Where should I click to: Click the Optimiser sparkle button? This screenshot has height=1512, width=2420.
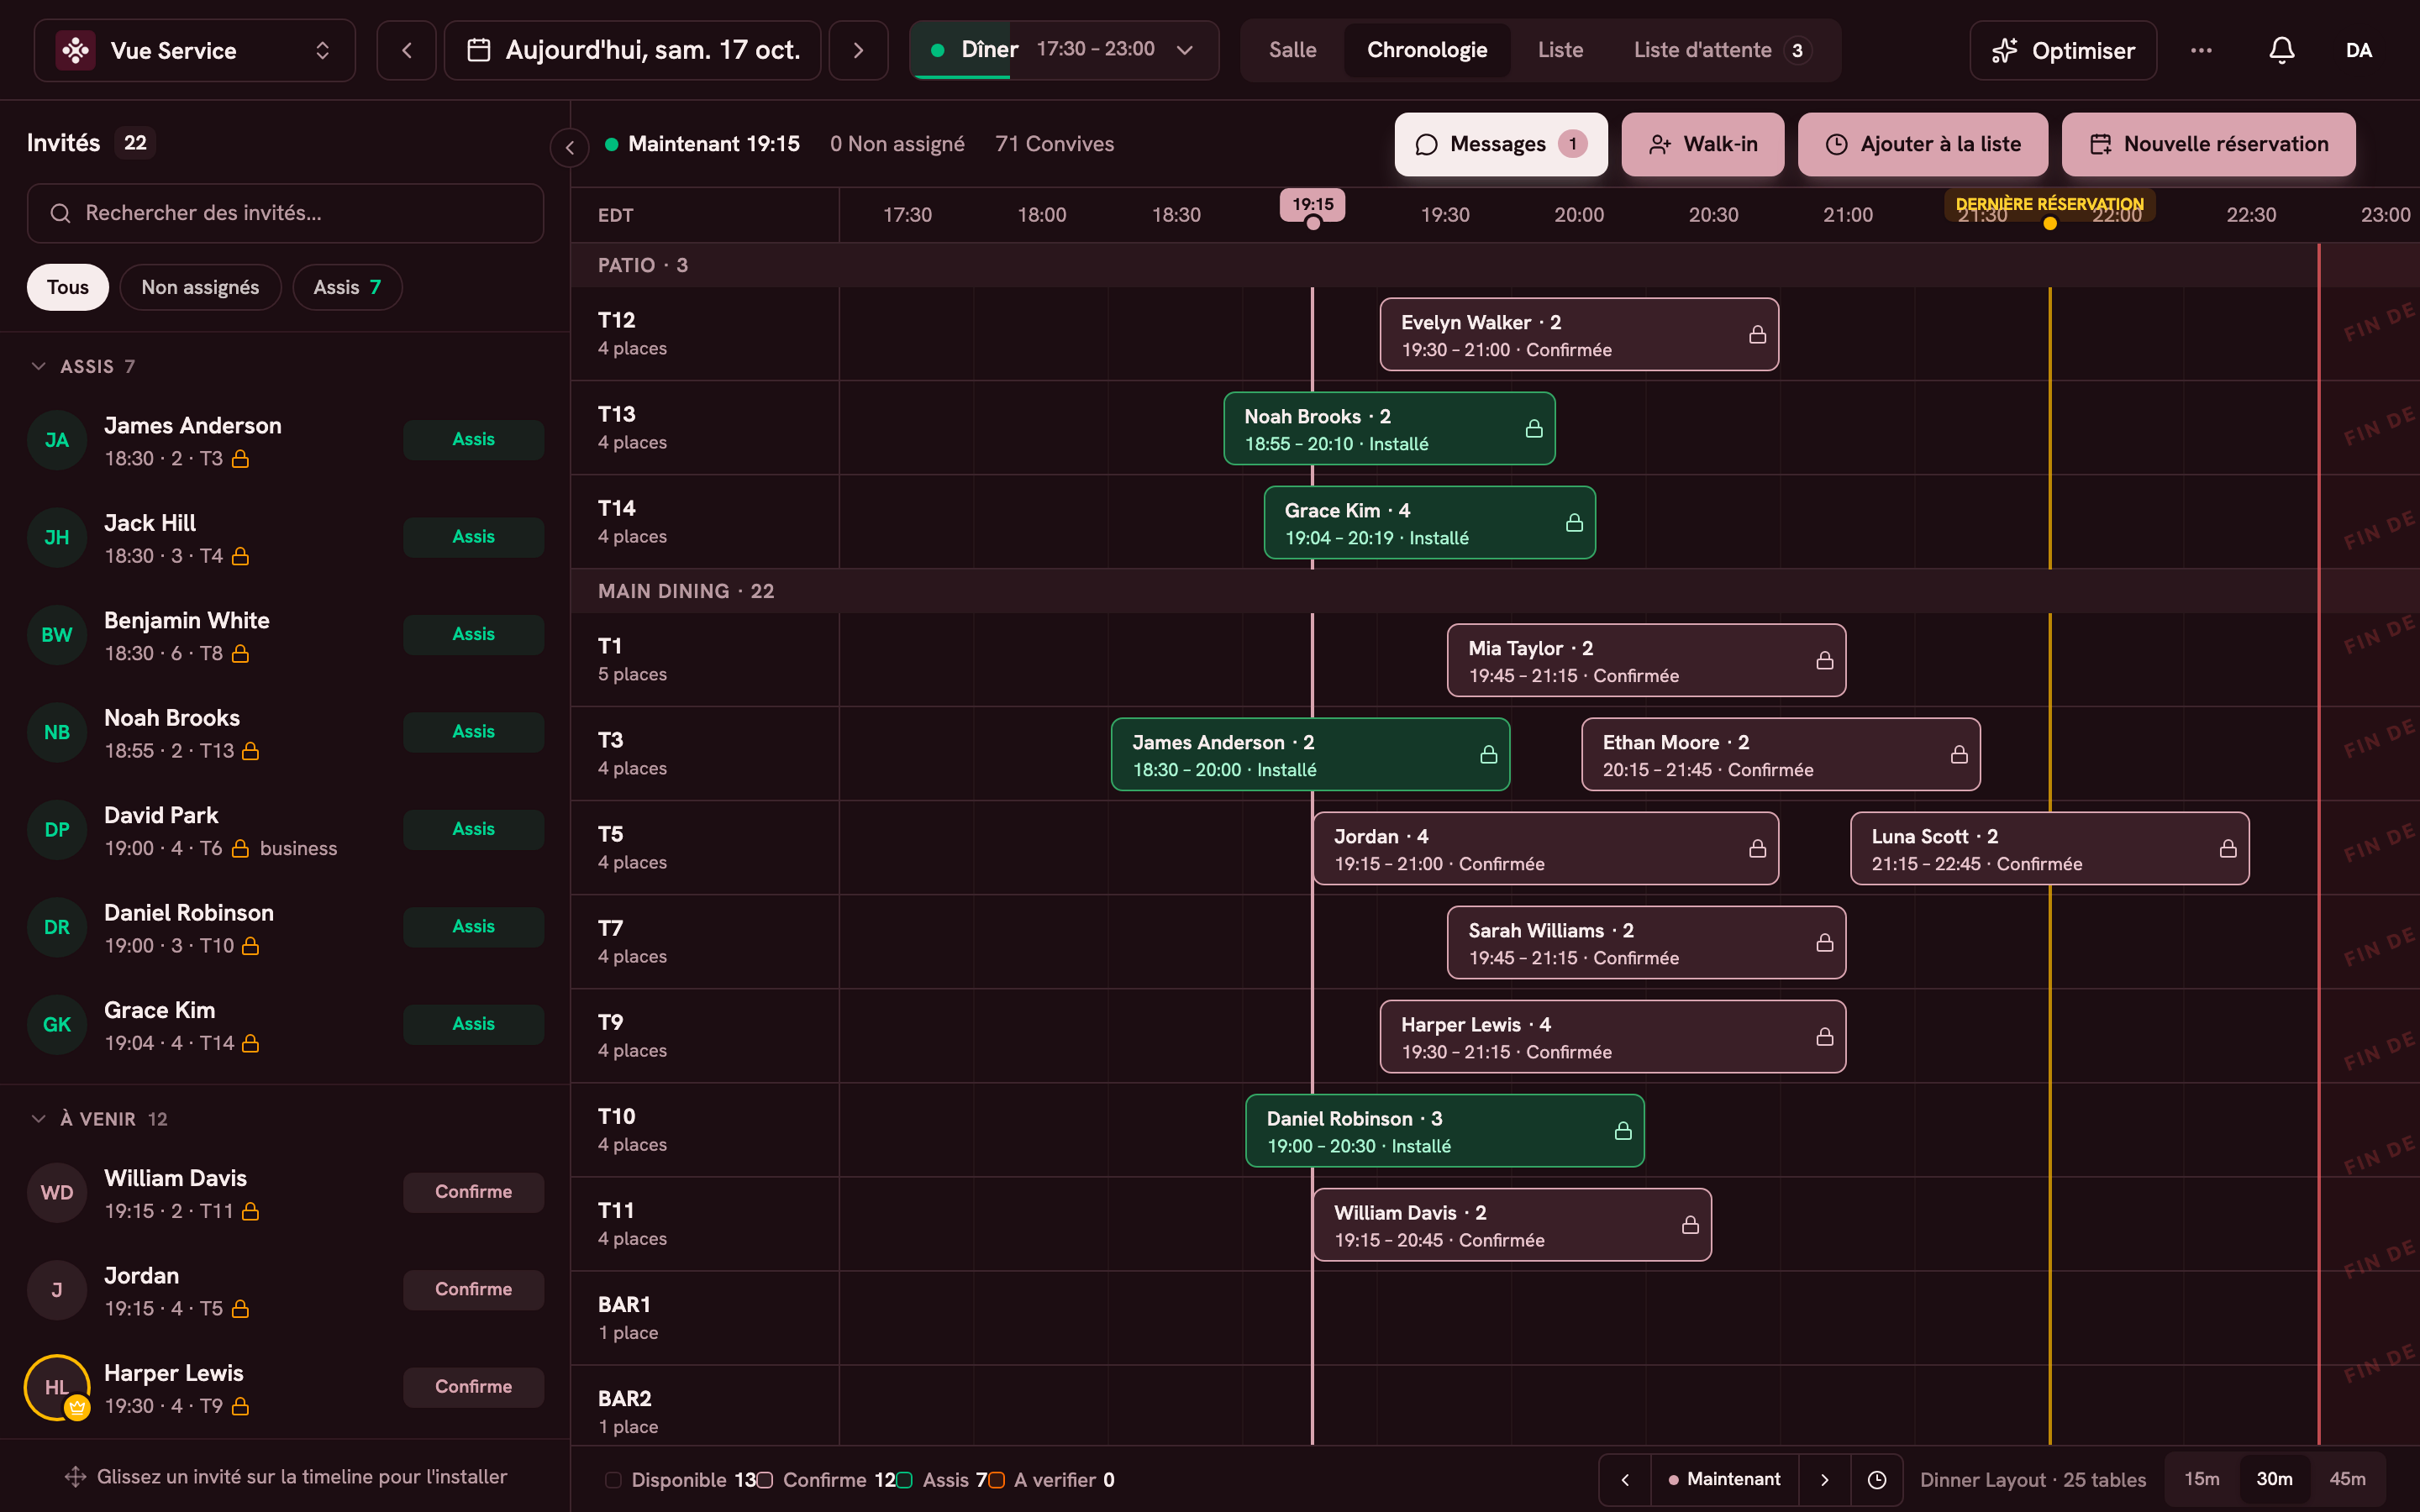(x=2063, y=50)
